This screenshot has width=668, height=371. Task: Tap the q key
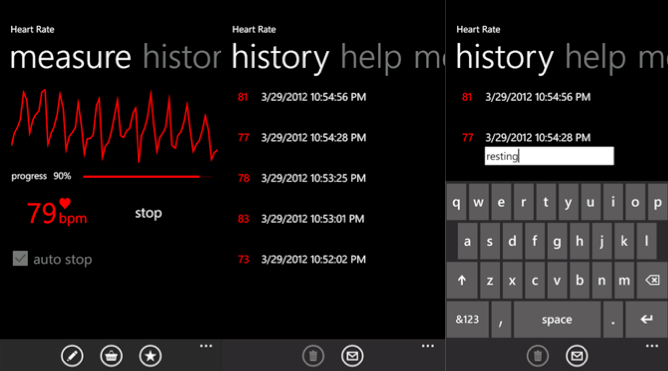pyautogui.click(x=456, y=202)
